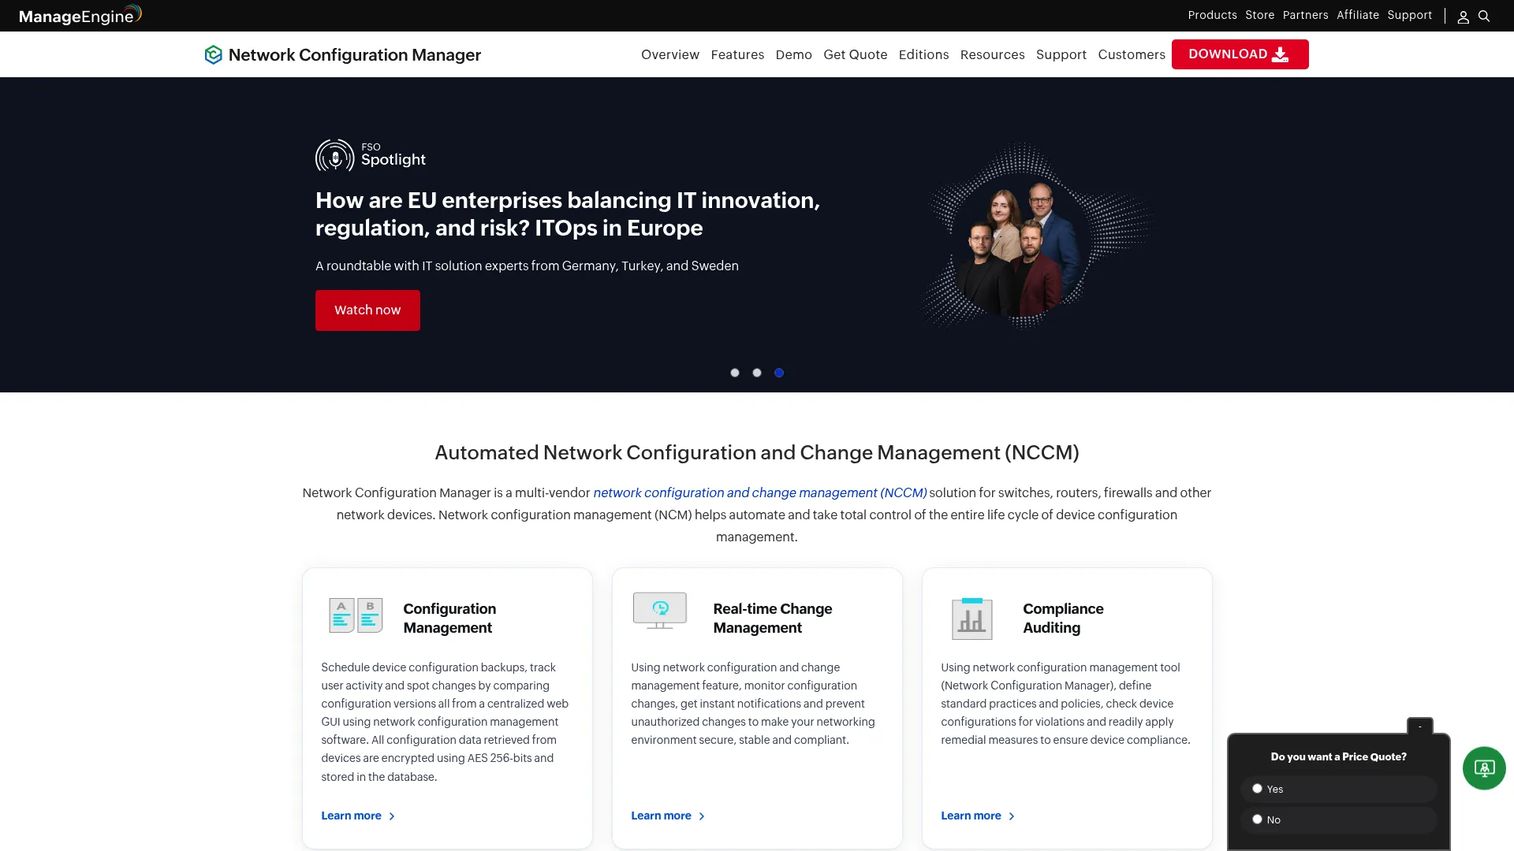Click the ITOps in Europe headline
The image size is (1514, 851).
coord(568,214)
